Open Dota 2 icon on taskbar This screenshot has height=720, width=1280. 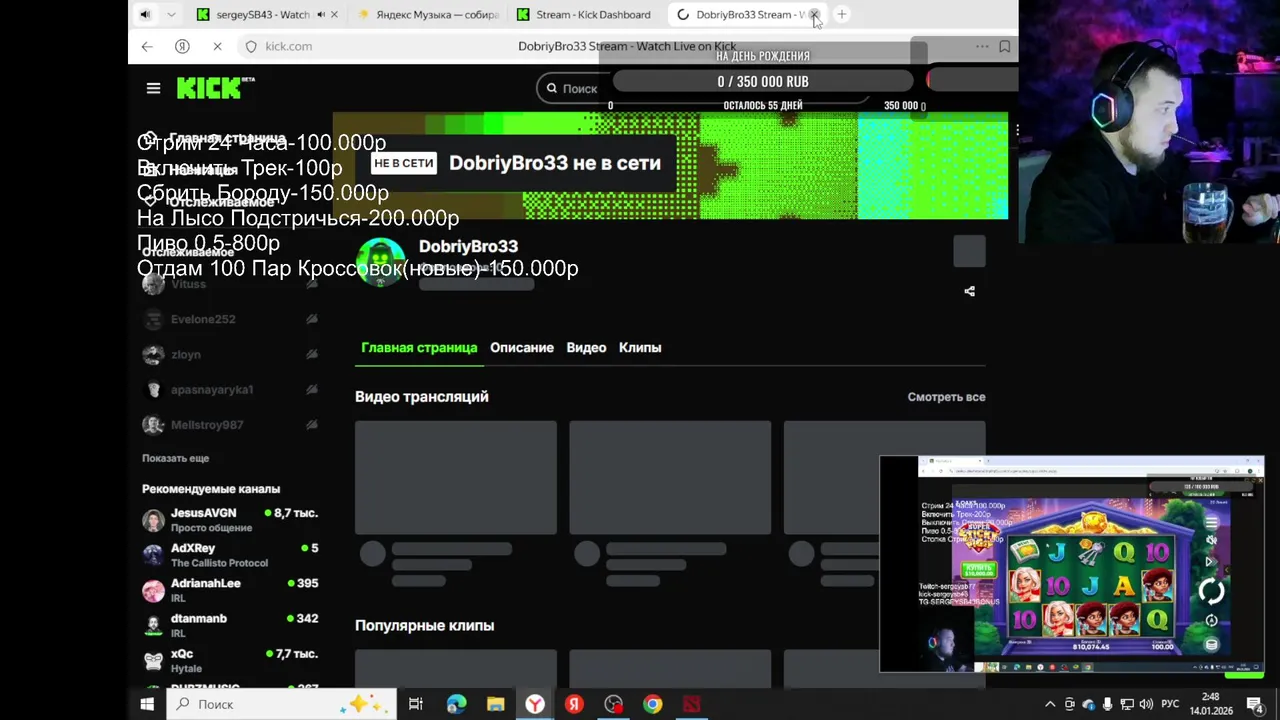(691, 704)
